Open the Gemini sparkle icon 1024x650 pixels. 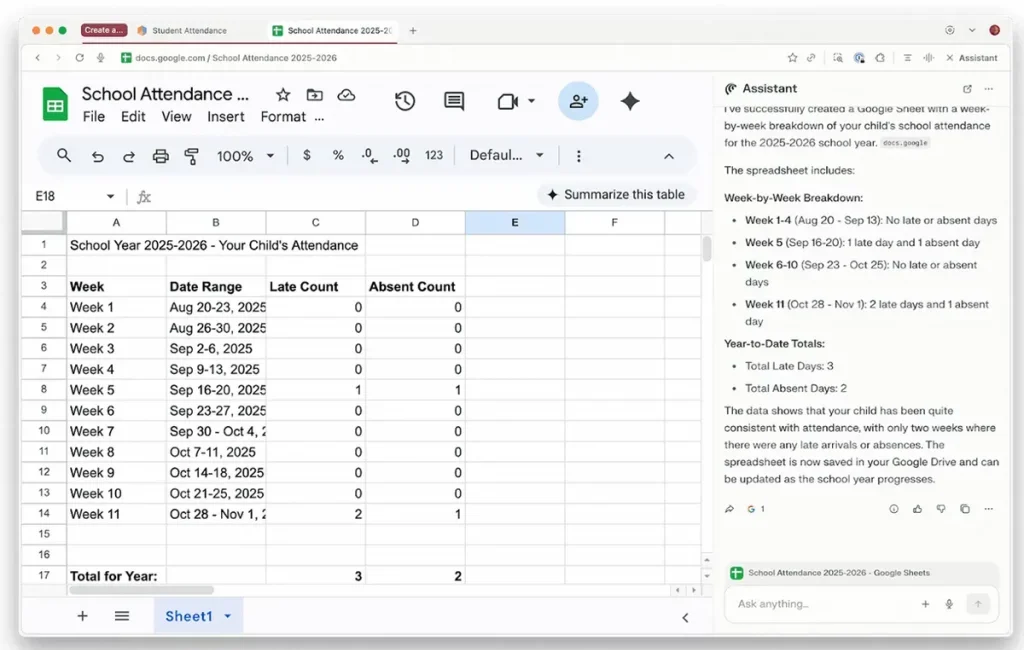pyautogui.click(x=630, y=101)
